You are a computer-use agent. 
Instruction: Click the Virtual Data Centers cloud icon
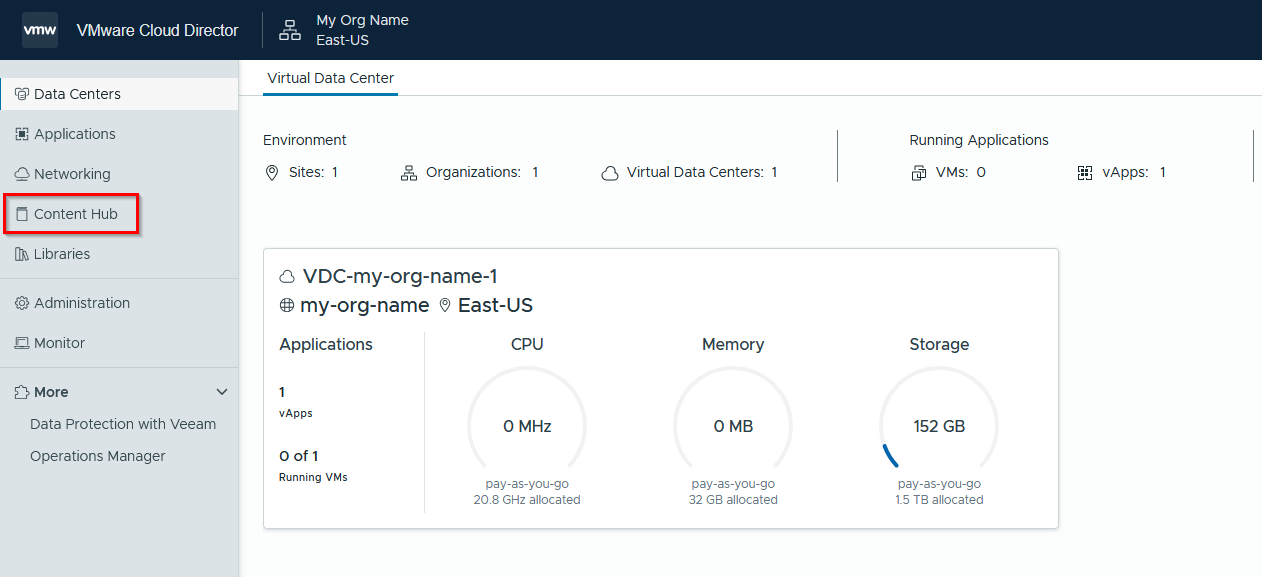pos(610,173)
